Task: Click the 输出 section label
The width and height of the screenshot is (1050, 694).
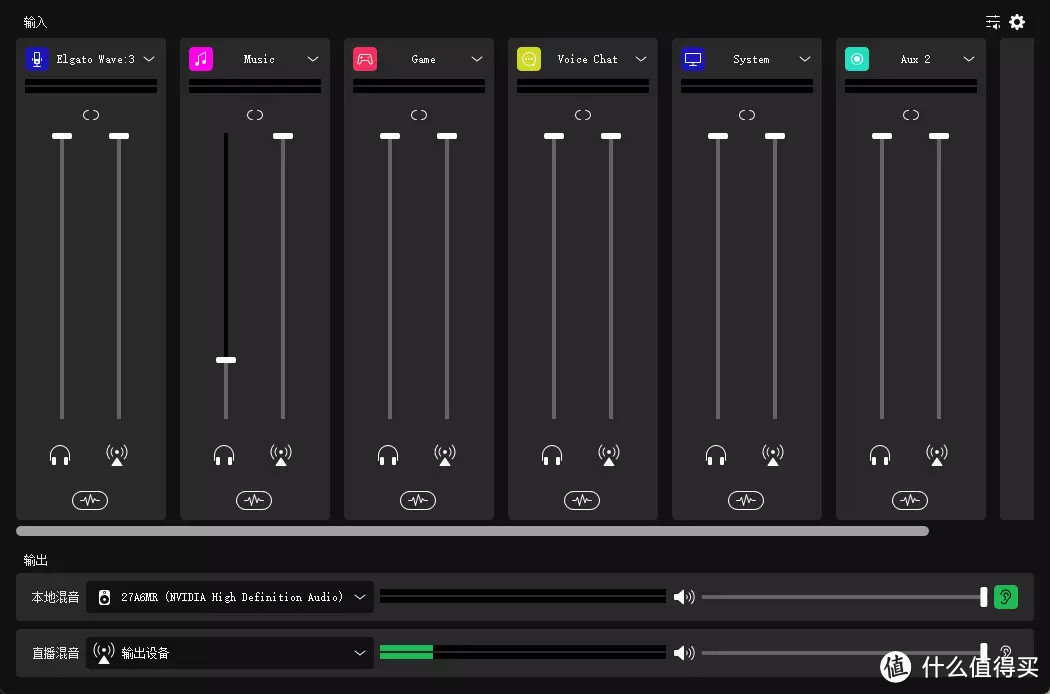Action: pyautogui.click(x=35, y=560)
